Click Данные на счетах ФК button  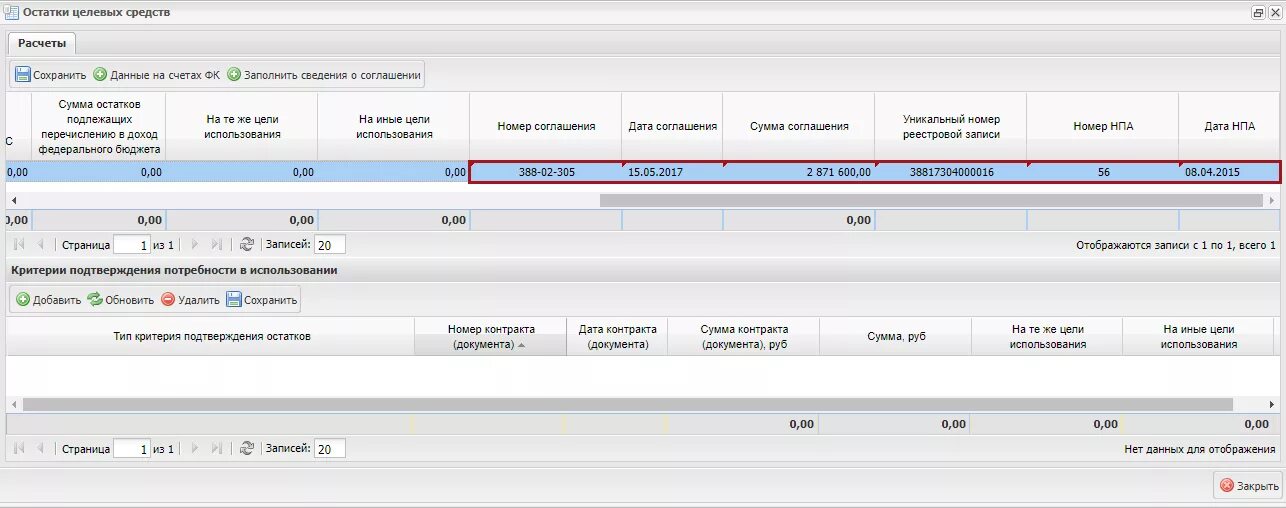click(x=156, y=75)
